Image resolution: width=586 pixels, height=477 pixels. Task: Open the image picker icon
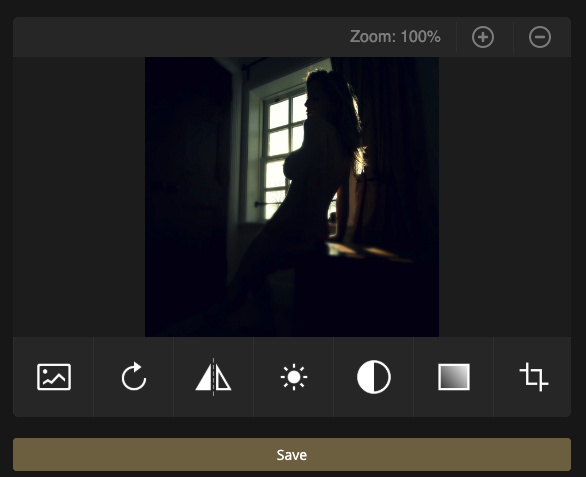tap(54, 377)
